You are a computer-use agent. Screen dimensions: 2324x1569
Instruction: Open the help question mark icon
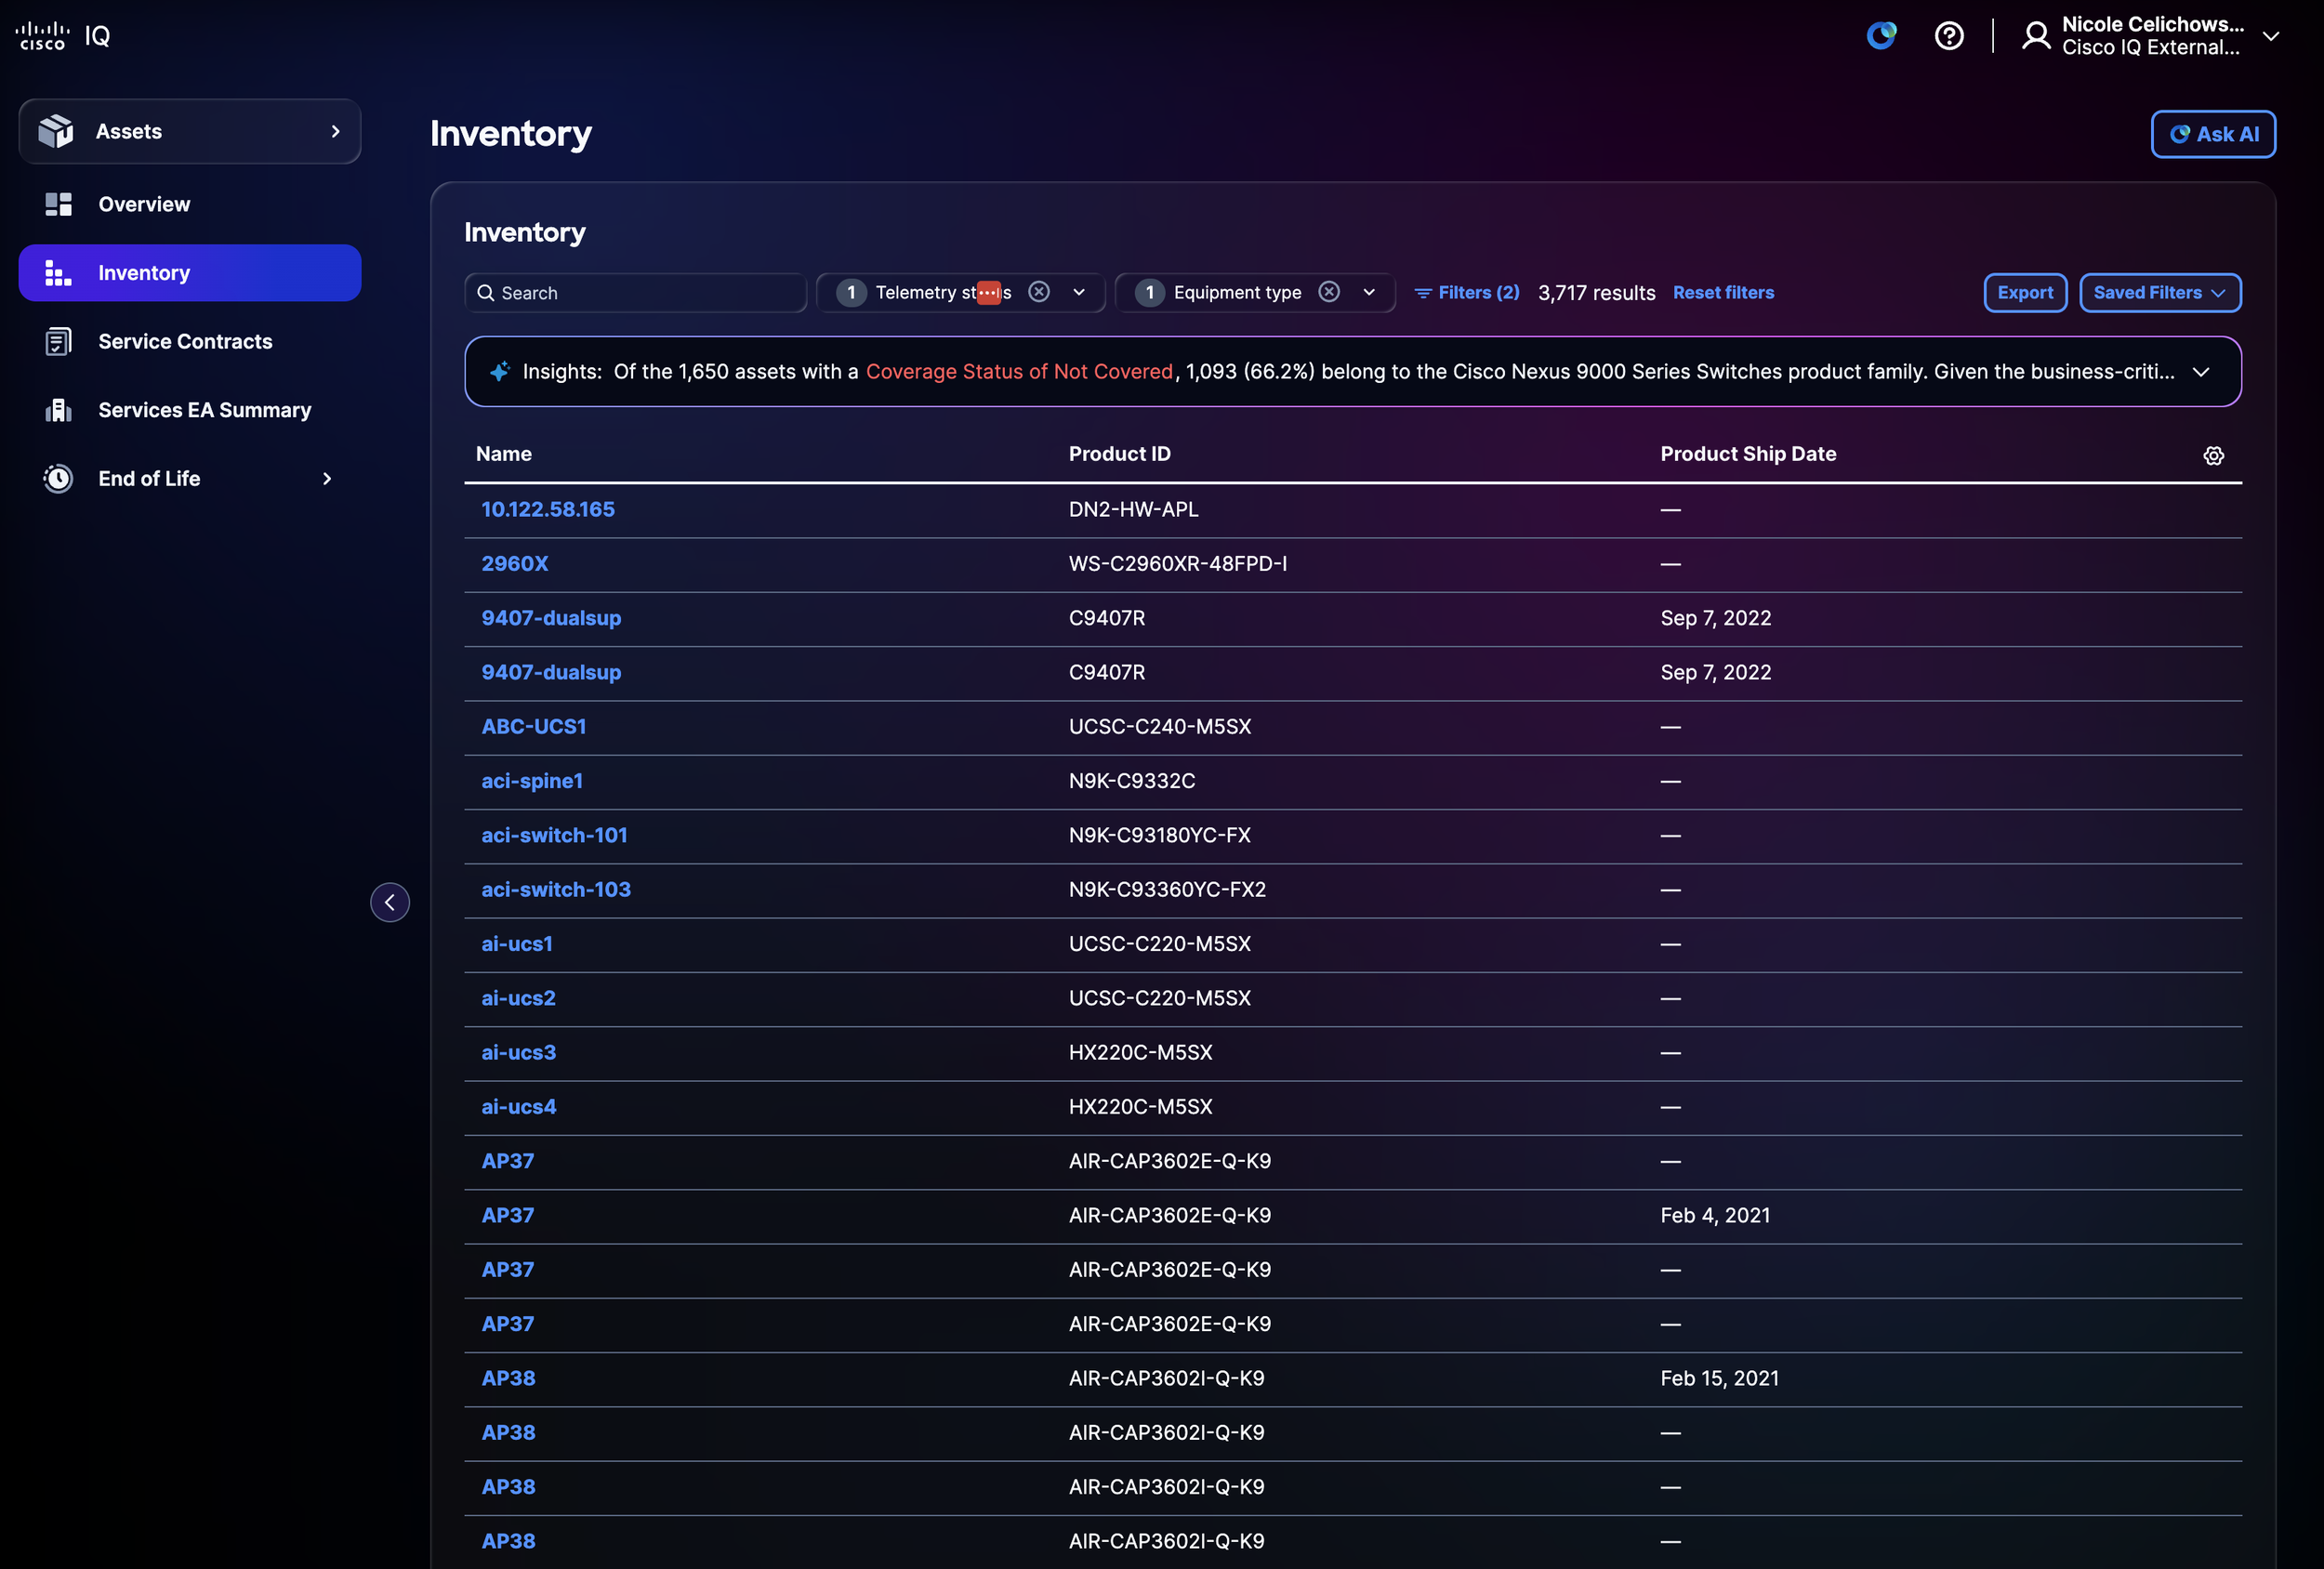click(x=1949, y=36)
